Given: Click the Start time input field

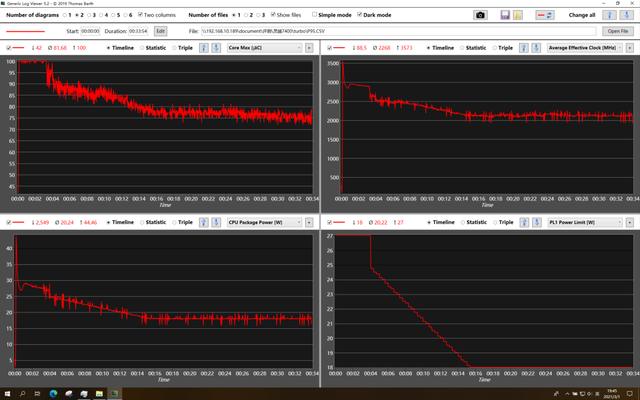Looking at the screenshot, I should 90,31.
